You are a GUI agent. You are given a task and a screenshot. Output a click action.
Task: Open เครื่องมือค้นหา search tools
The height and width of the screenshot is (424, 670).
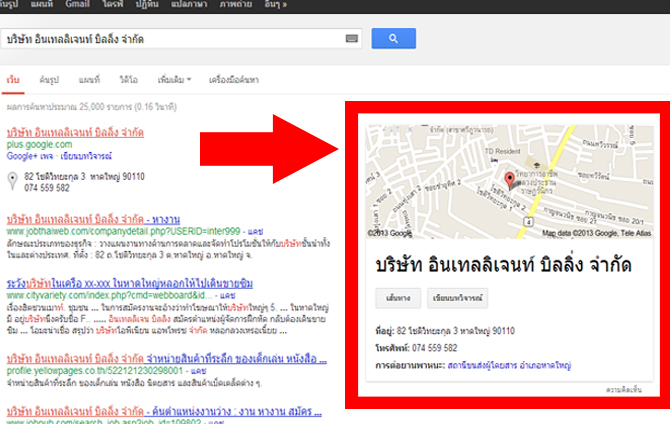click(x=234, y=80)
